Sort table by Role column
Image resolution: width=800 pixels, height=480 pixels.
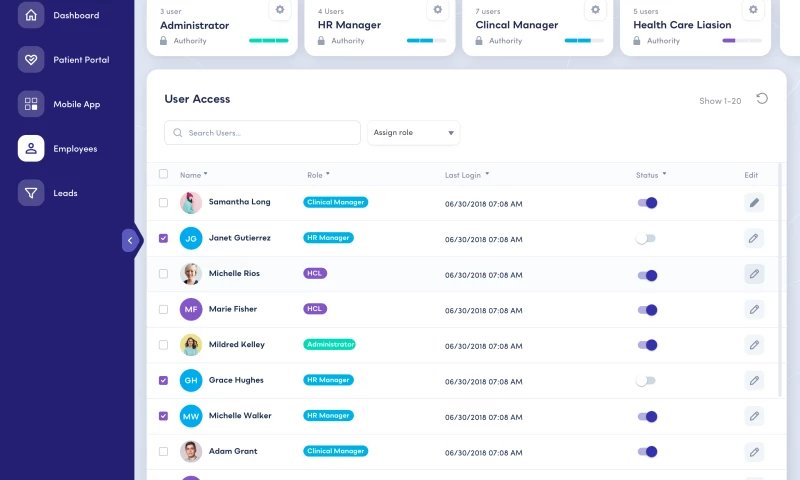pyautogui.click(x=318, y=175)
